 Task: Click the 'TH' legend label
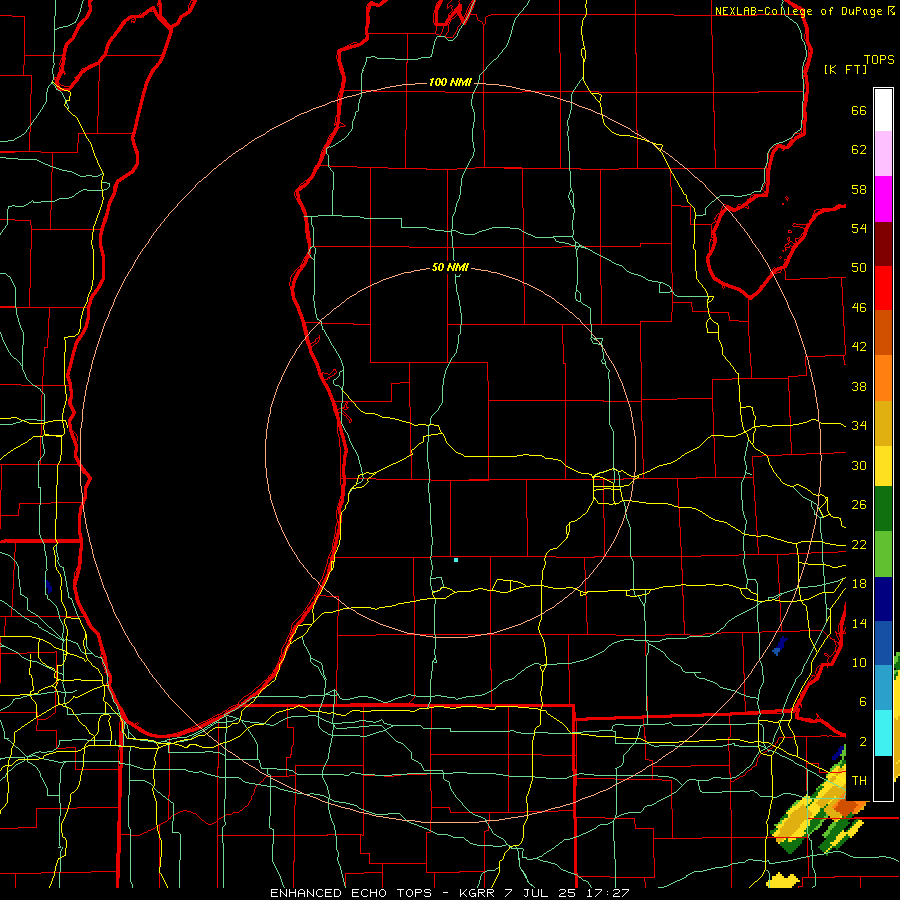pyautogui.click(x=859, y=781)
